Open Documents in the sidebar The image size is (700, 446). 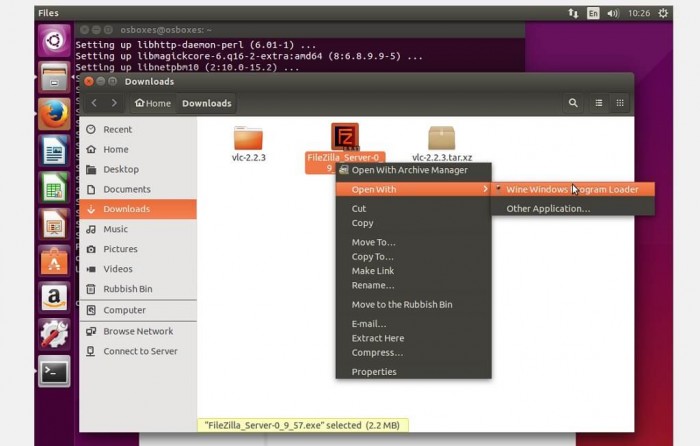138,189
